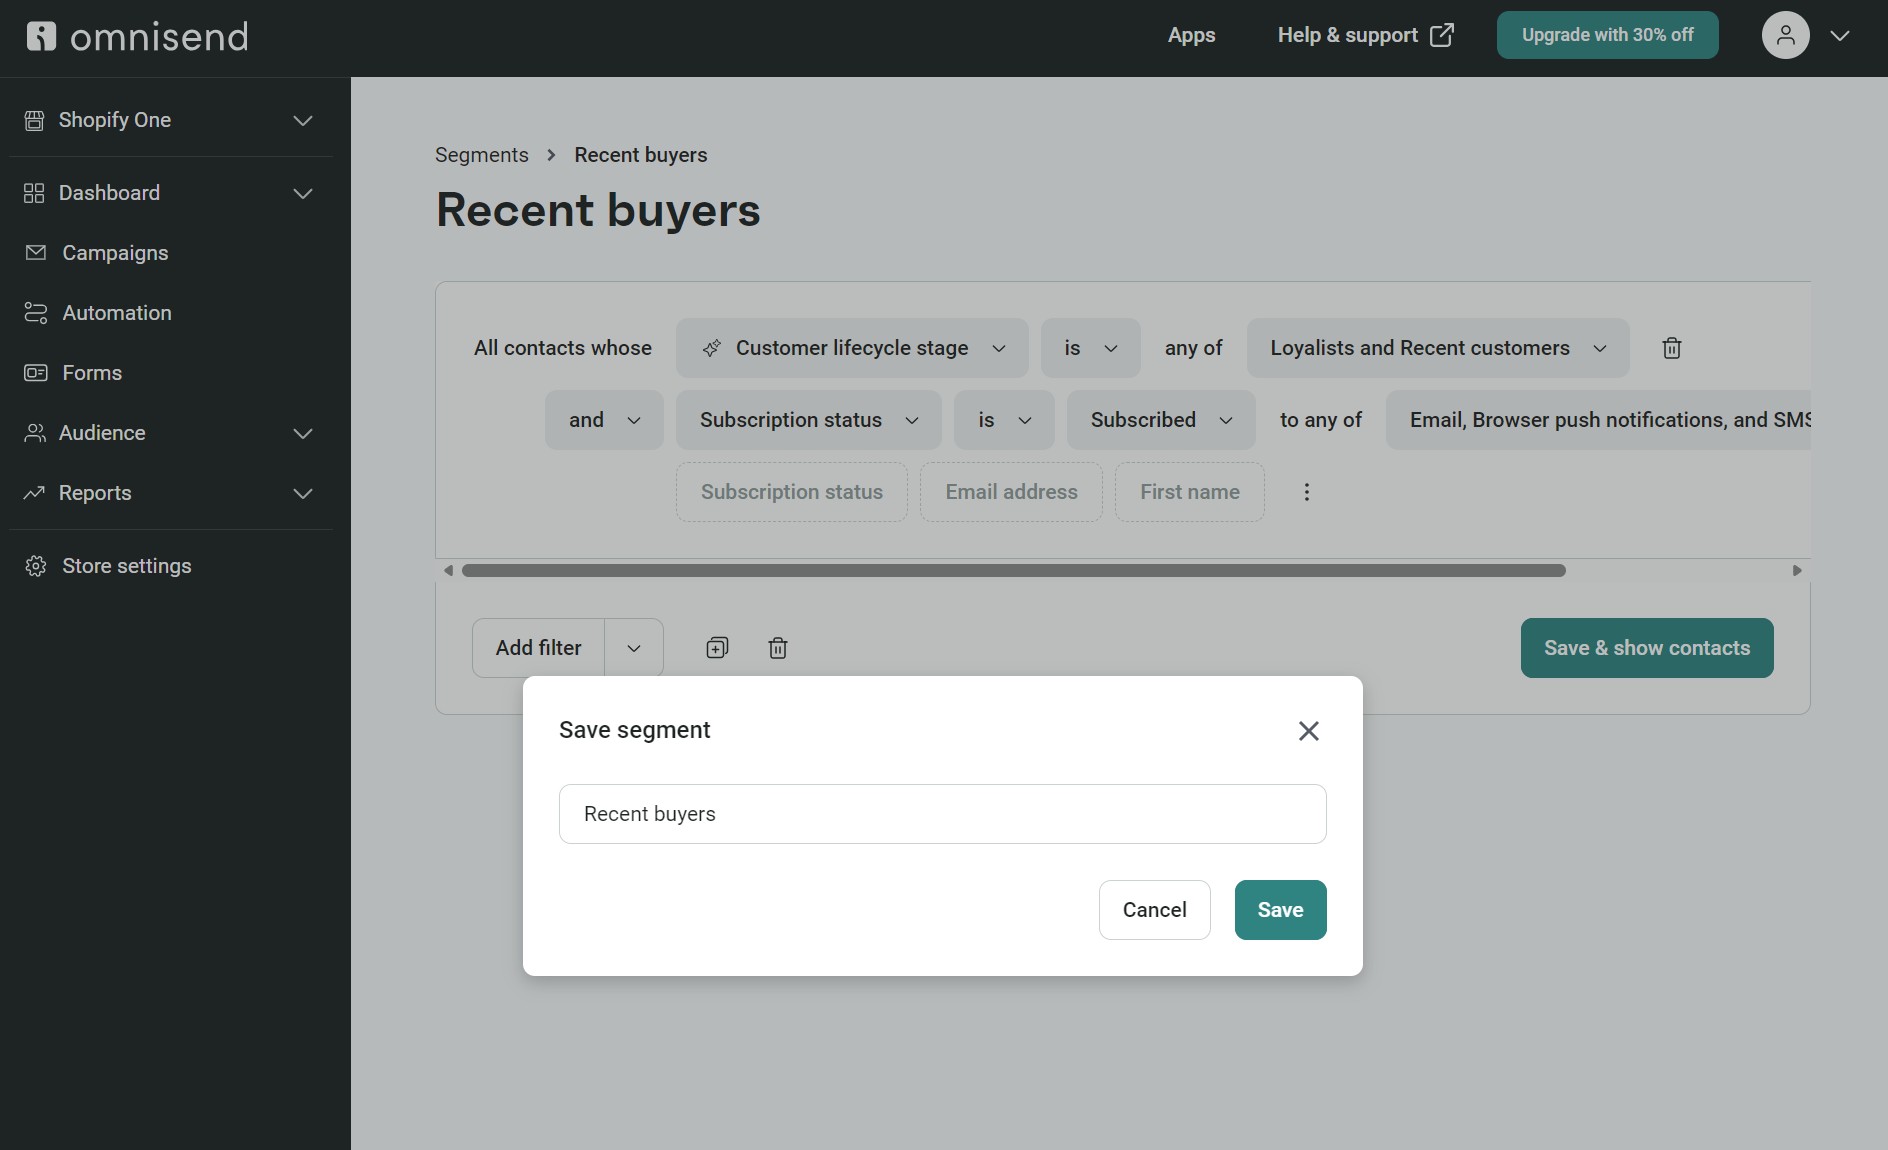Click the omnisend logo
Screen dimensions: 1888x1150
click(136, 35)
